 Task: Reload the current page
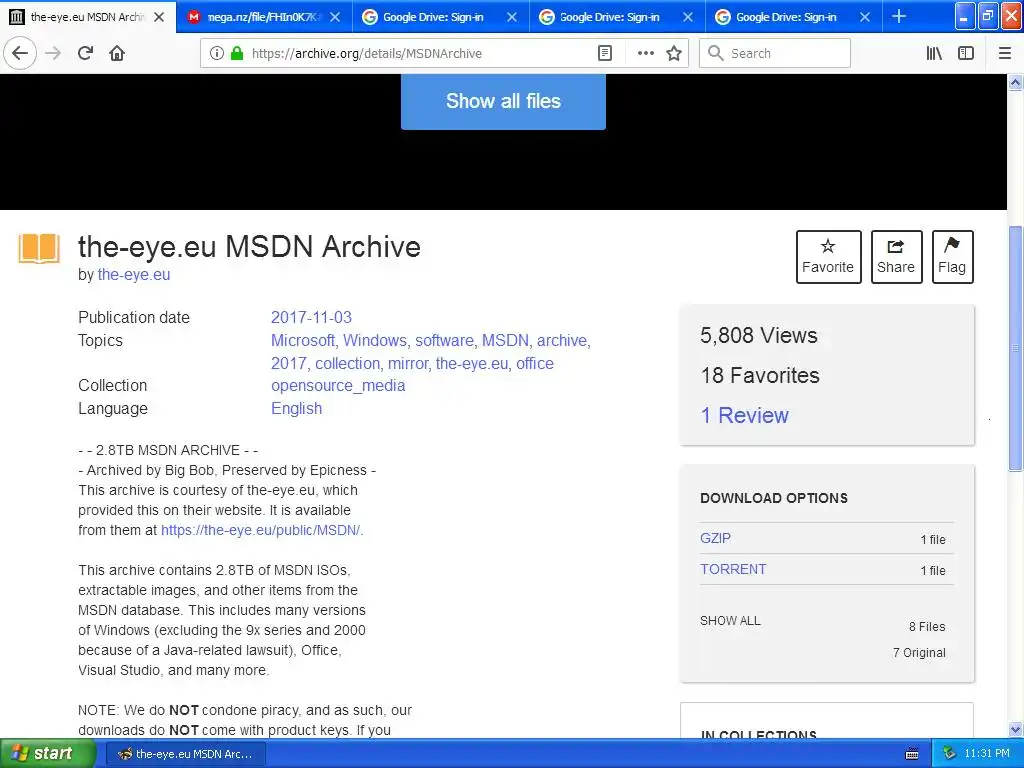pos(85,53)
